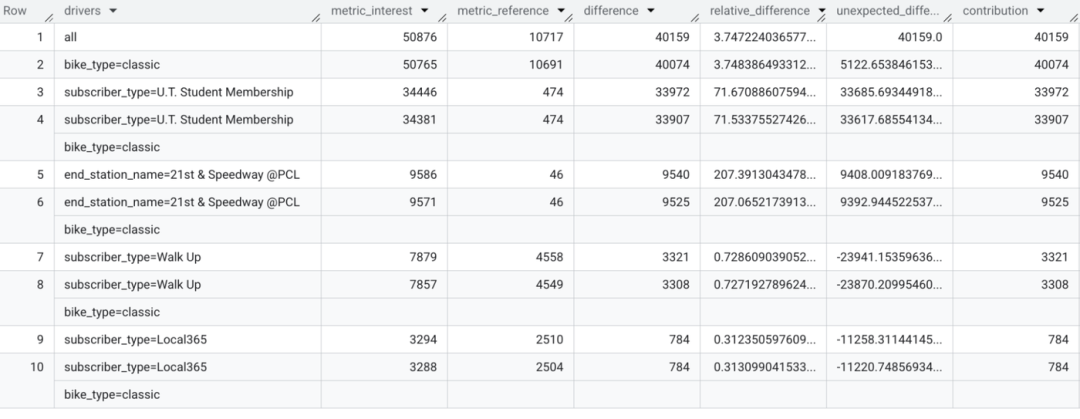Click metric_interest value 50876
Viewport: 1080px width, 419px height.
[x=419, y=37]
